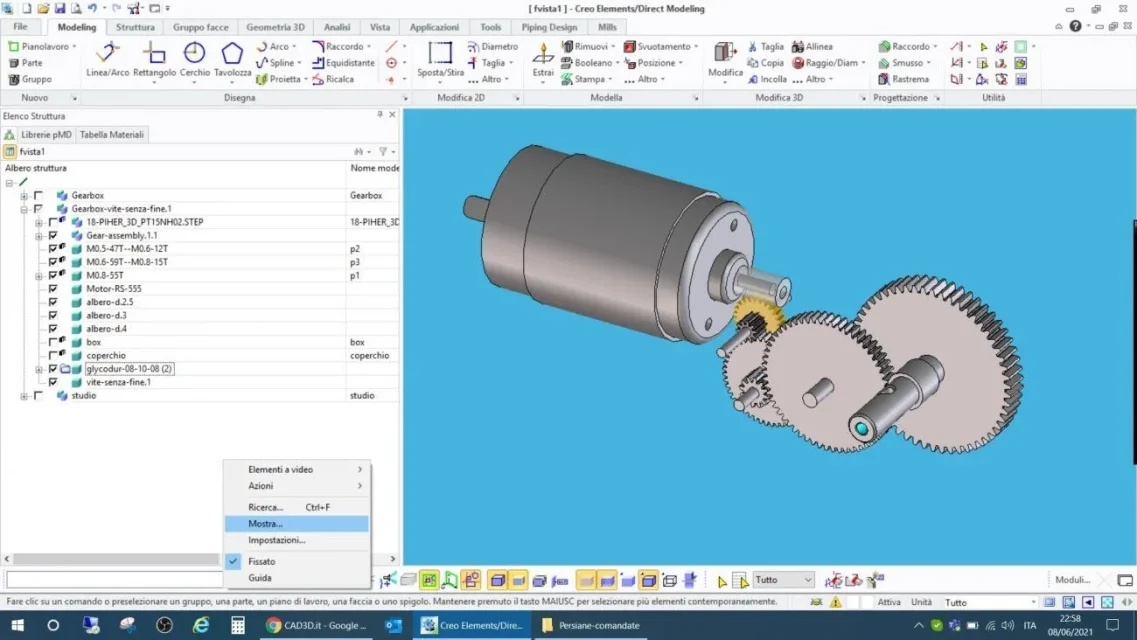Check the studio checkbox

coord(38,396)
